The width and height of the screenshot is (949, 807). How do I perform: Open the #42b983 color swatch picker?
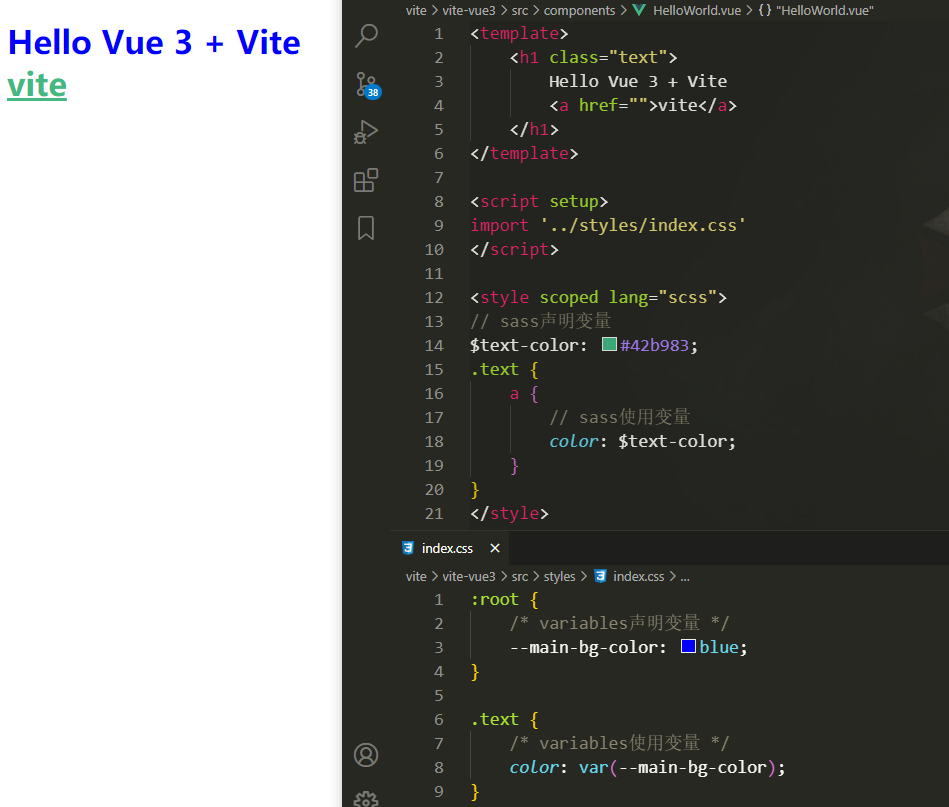point(609,344)
